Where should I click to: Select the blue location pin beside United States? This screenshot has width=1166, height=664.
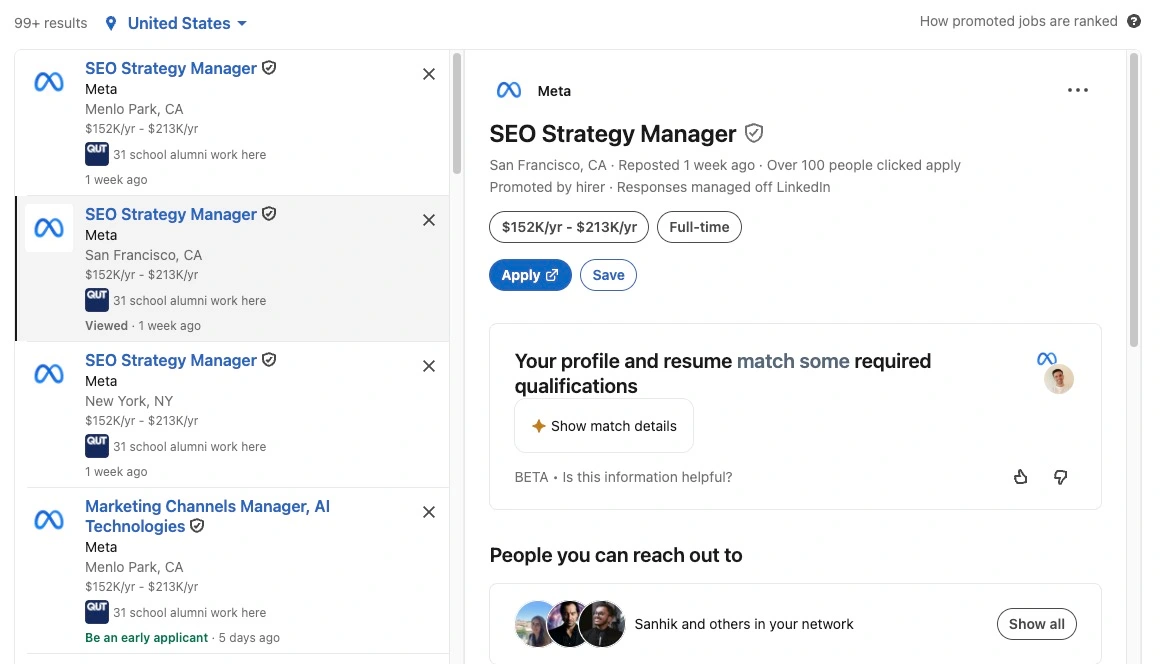110,22
